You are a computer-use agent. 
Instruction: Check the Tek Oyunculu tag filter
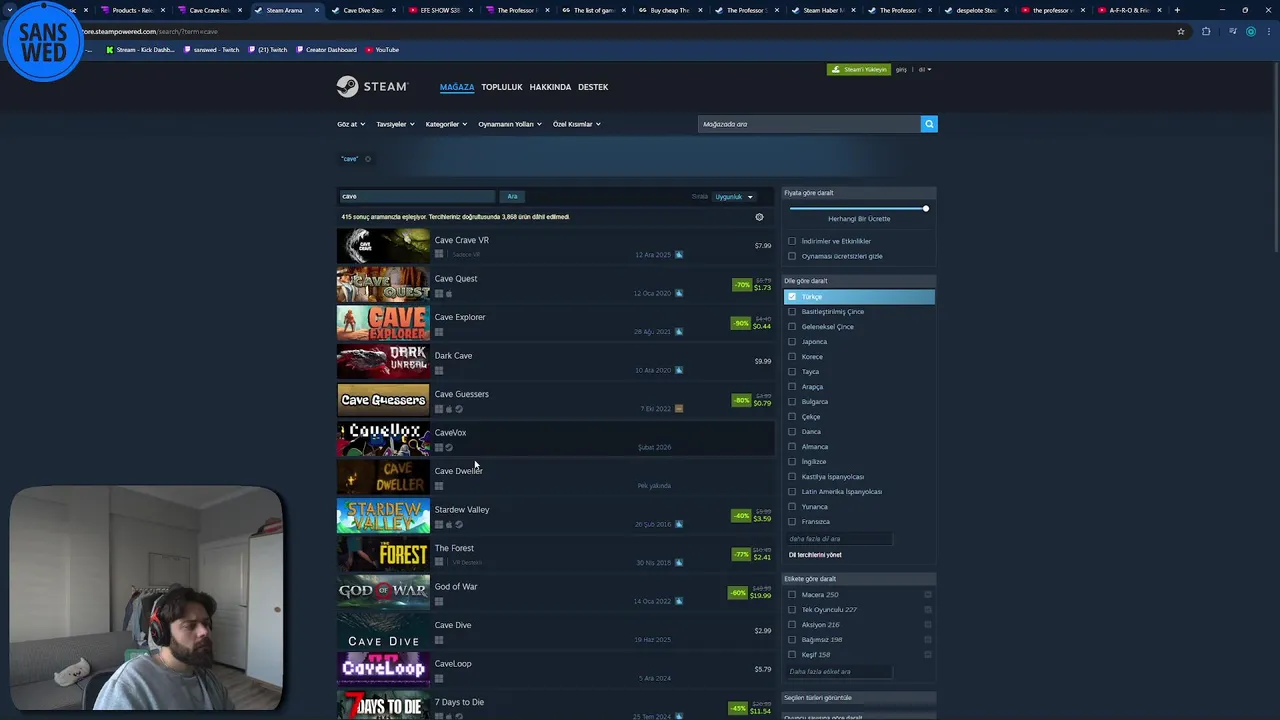coord(792,610)
